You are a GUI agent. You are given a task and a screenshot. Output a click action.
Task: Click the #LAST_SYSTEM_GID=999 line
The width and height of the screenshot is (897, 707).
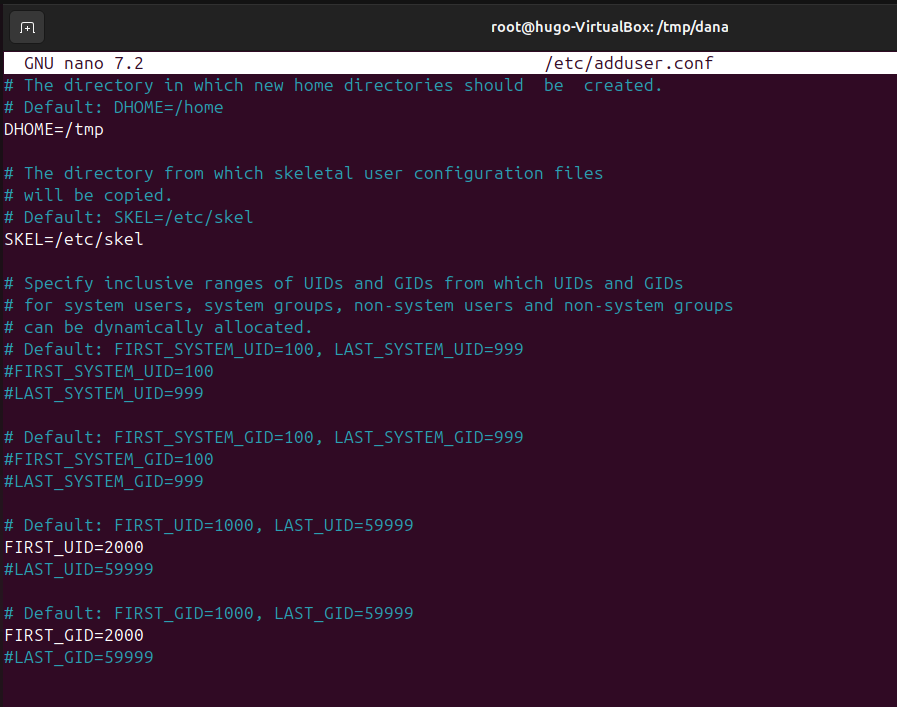(x=103, y=481)
